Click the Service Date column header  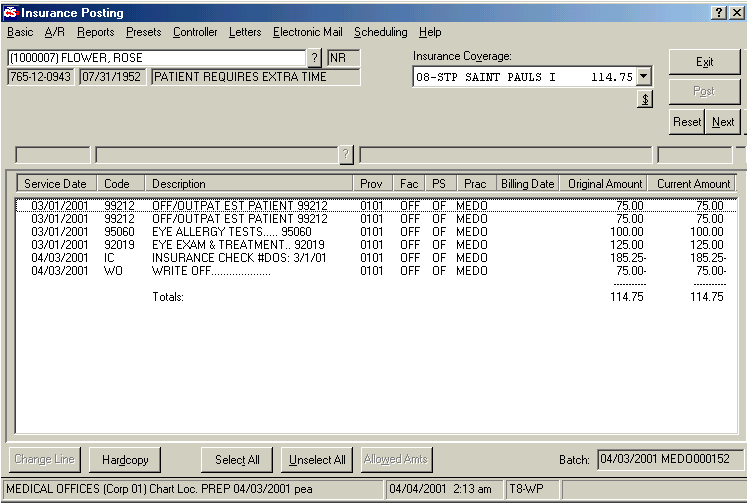coord(56,183)
